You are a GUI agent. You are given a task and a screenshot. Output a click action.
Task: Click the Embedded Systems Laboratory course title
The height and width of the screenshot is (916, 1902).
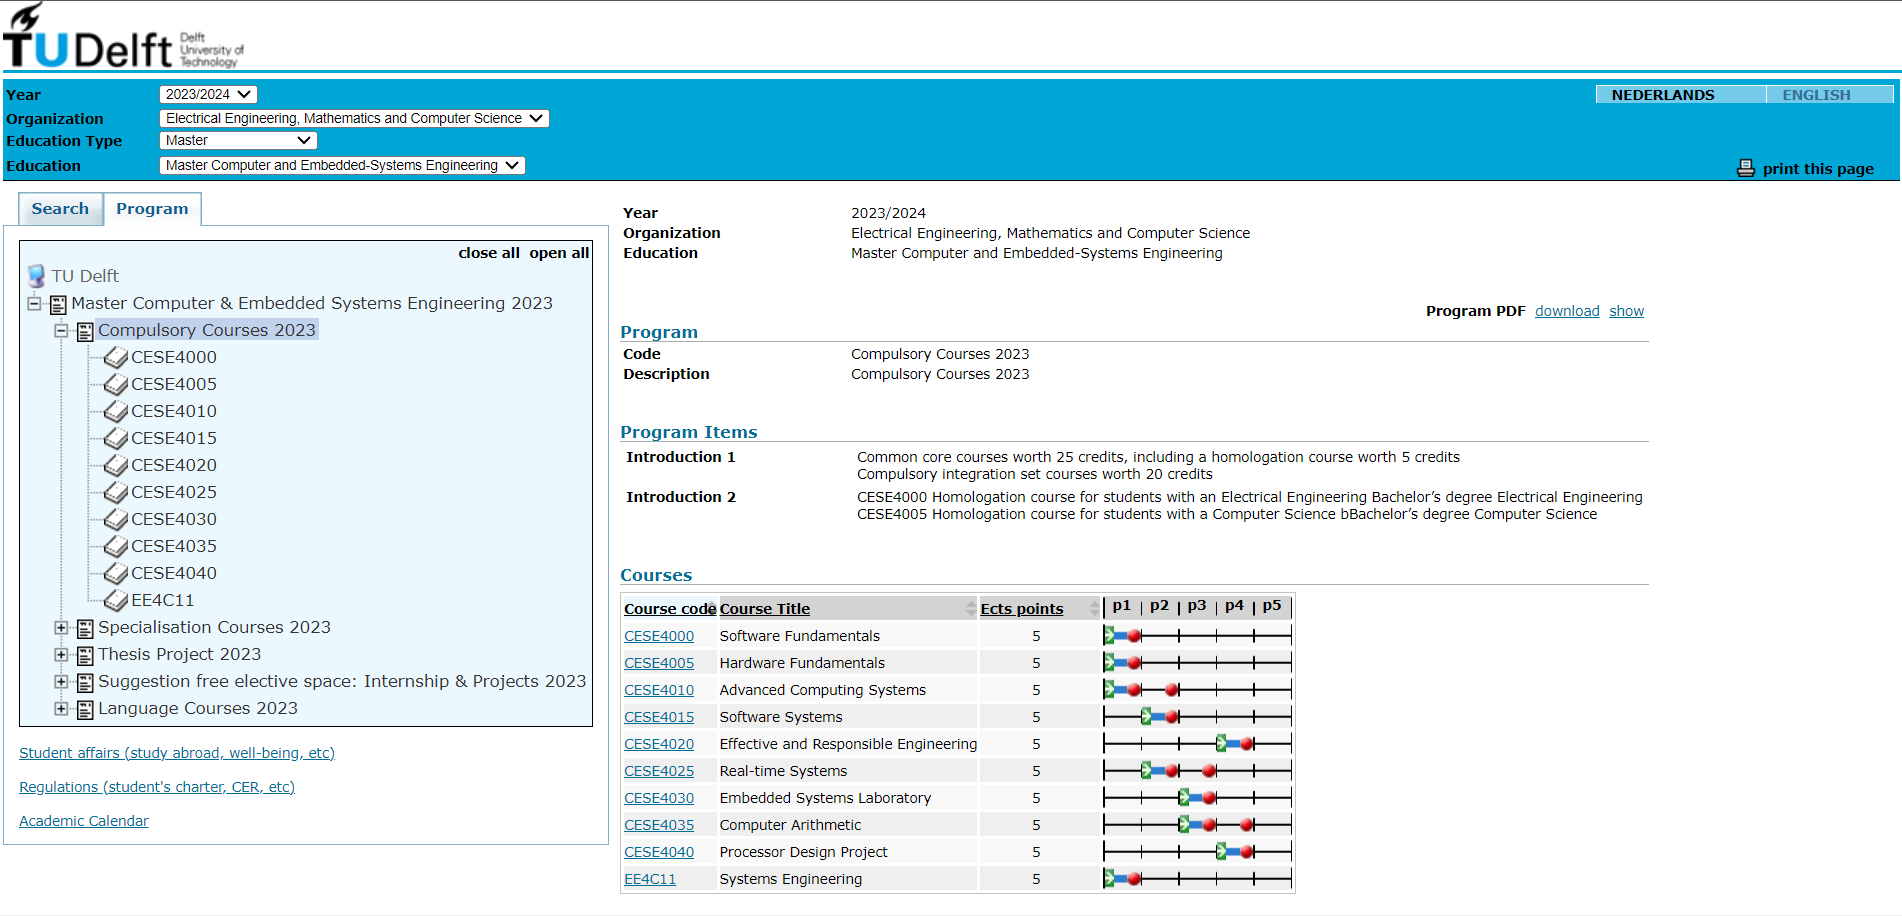[x=825, y=798]
